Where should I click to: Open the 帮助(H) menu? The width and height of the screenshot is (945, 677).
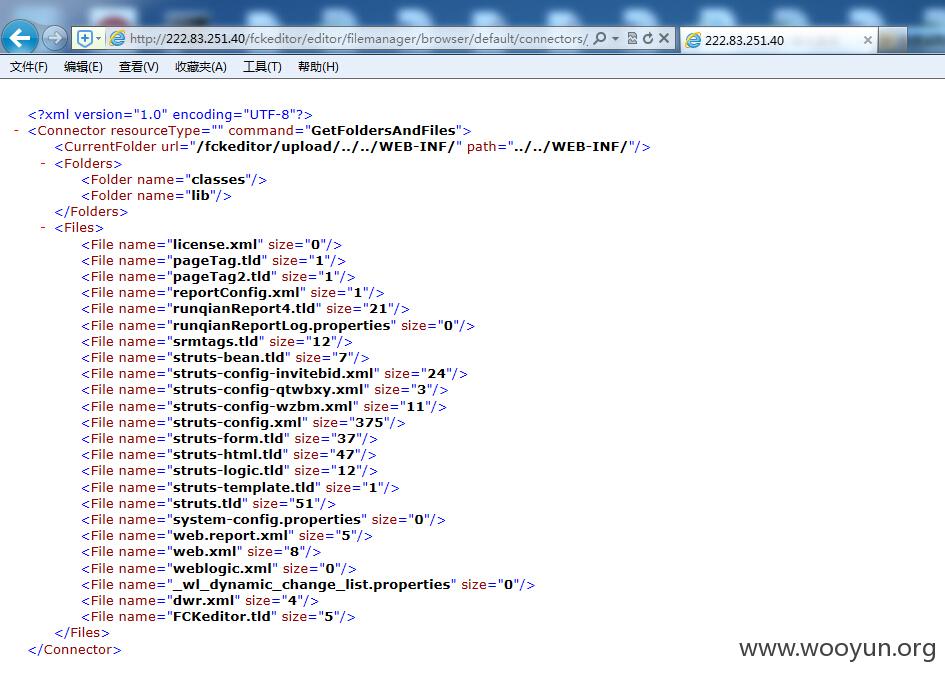[318, 67]
